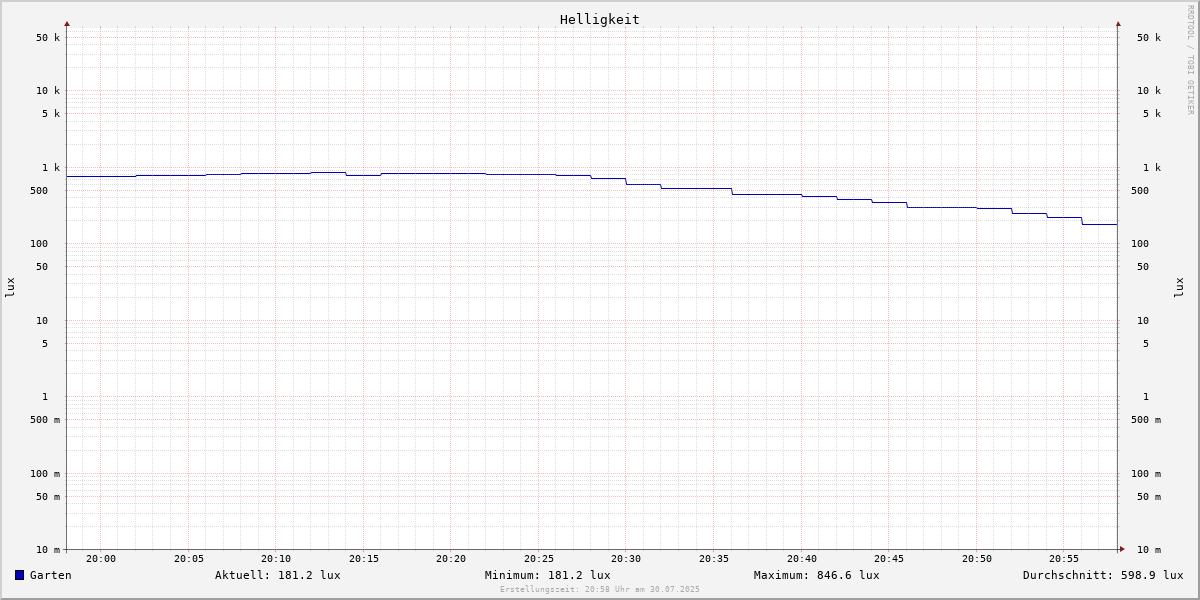Select the Garten legend label
This screenshot has width=1200, height=600.
click(x=50, y=575)
